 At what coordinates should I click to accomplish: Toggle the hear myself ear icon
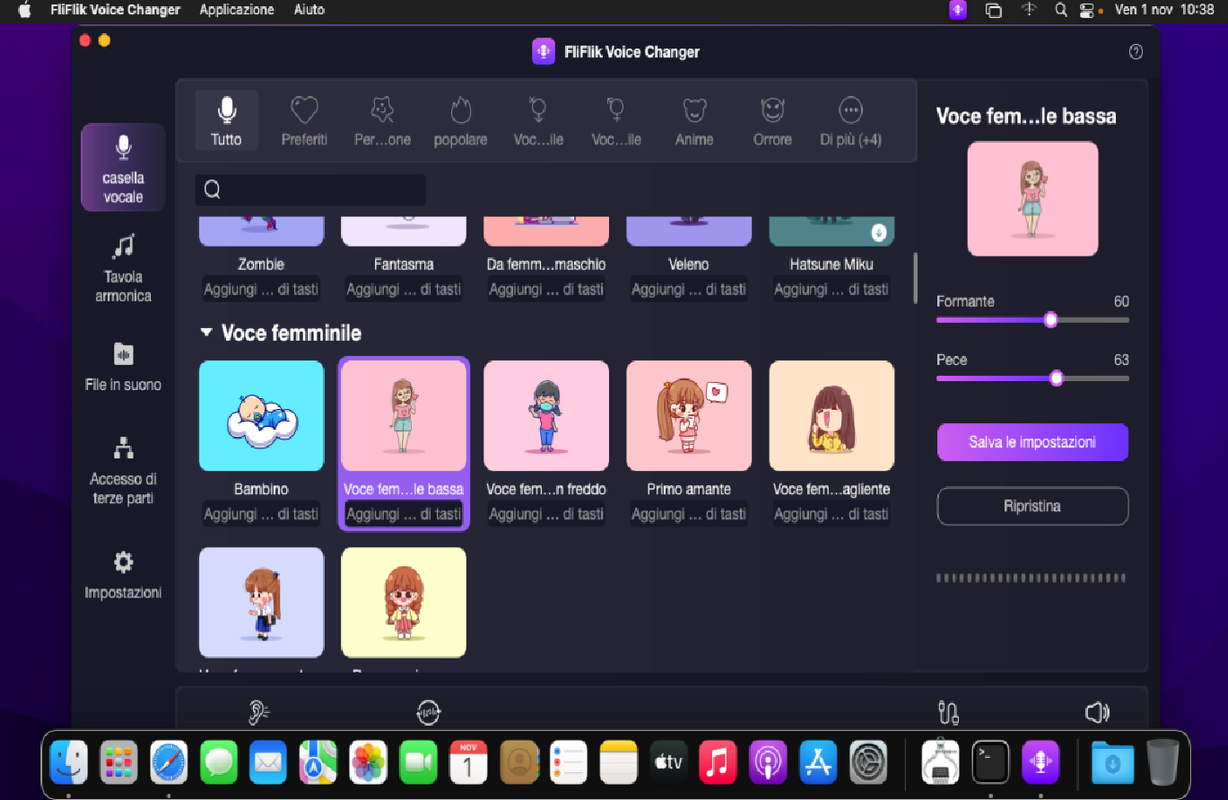tap(259, 712)
